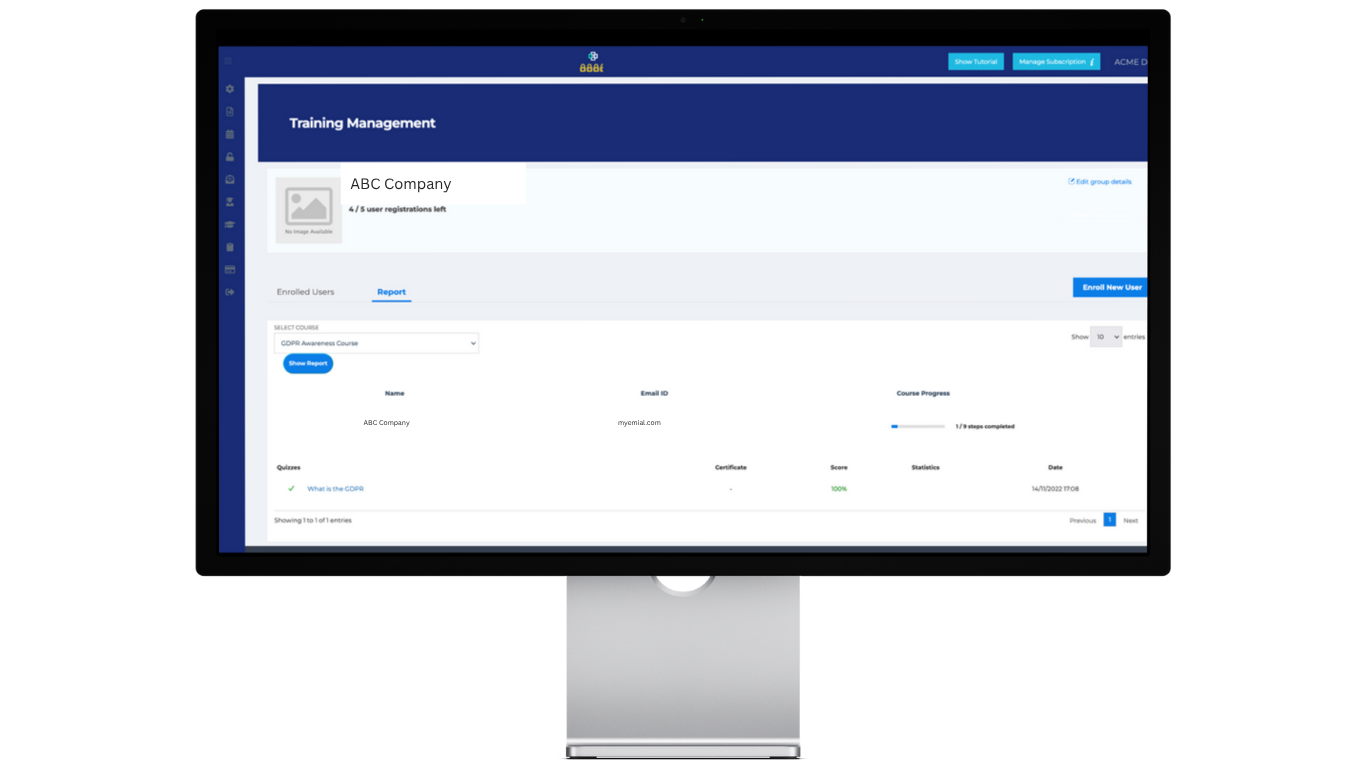Click the course progress bar
This screenshot has height=768, width=1366.
[x=915, y=426]
